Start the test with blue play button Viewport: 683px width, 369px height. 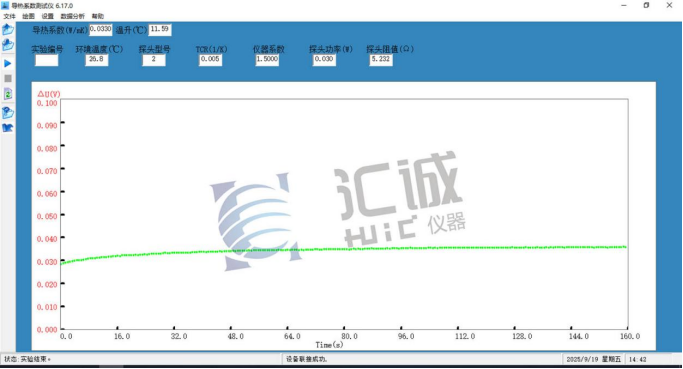click(x=8, y=64)
